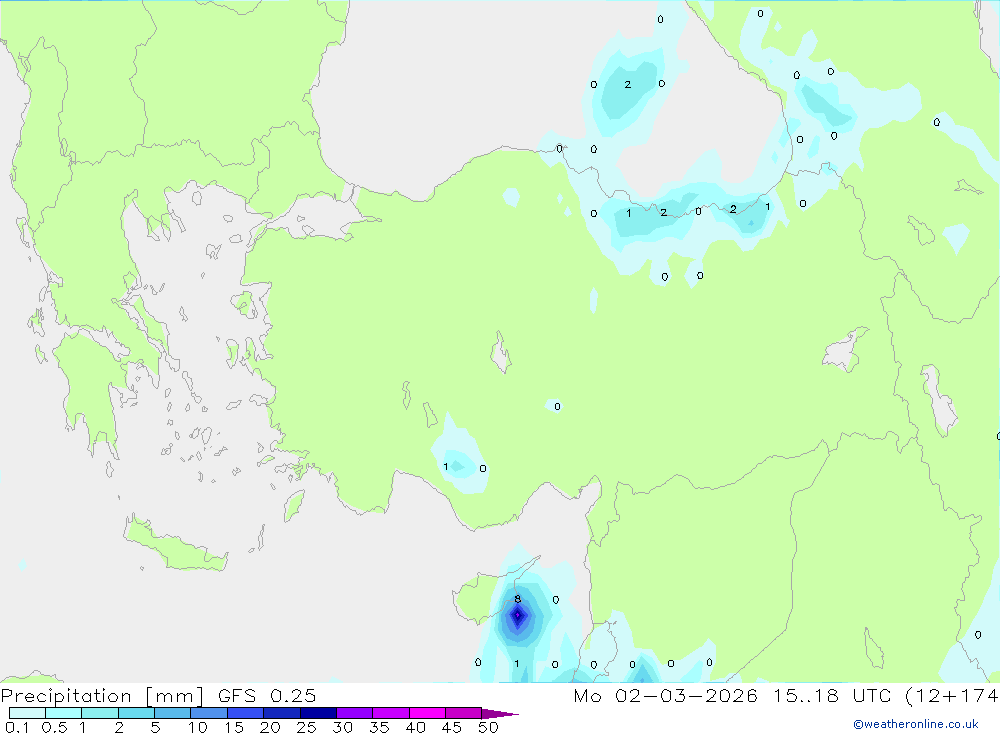Pick the 25–30 mm navy legend swatch

point(318,713)
